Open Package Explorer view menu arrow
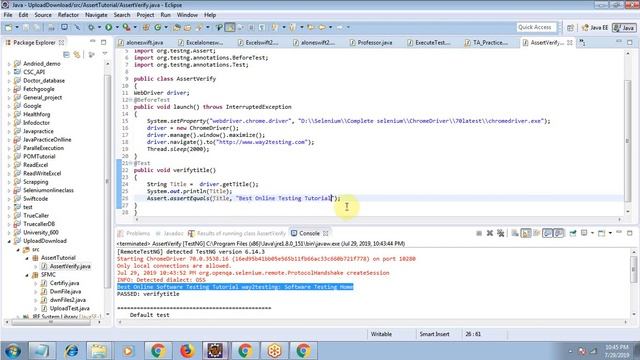The image size is (640, 360). 105,54
